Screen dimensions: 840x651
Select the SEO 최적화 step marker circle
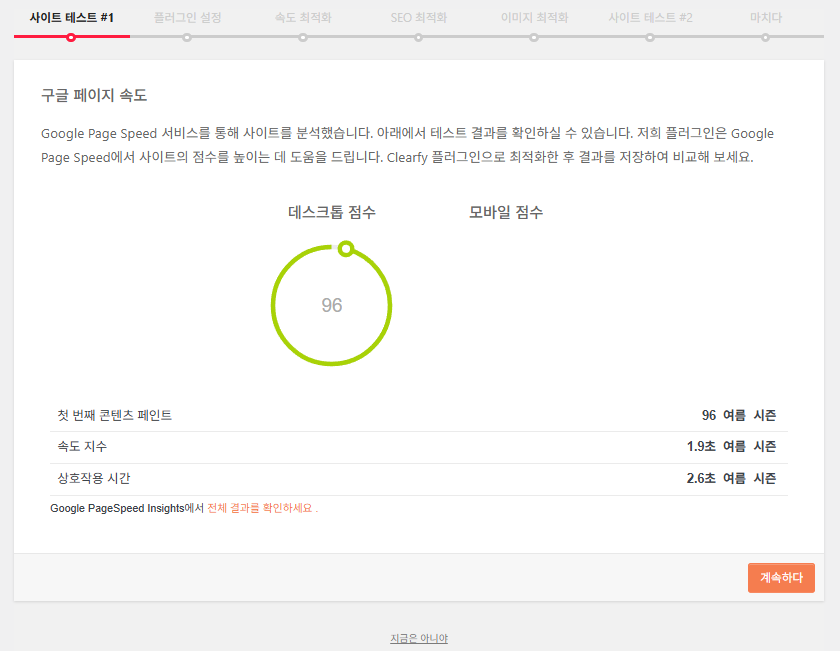pos(419,37)
